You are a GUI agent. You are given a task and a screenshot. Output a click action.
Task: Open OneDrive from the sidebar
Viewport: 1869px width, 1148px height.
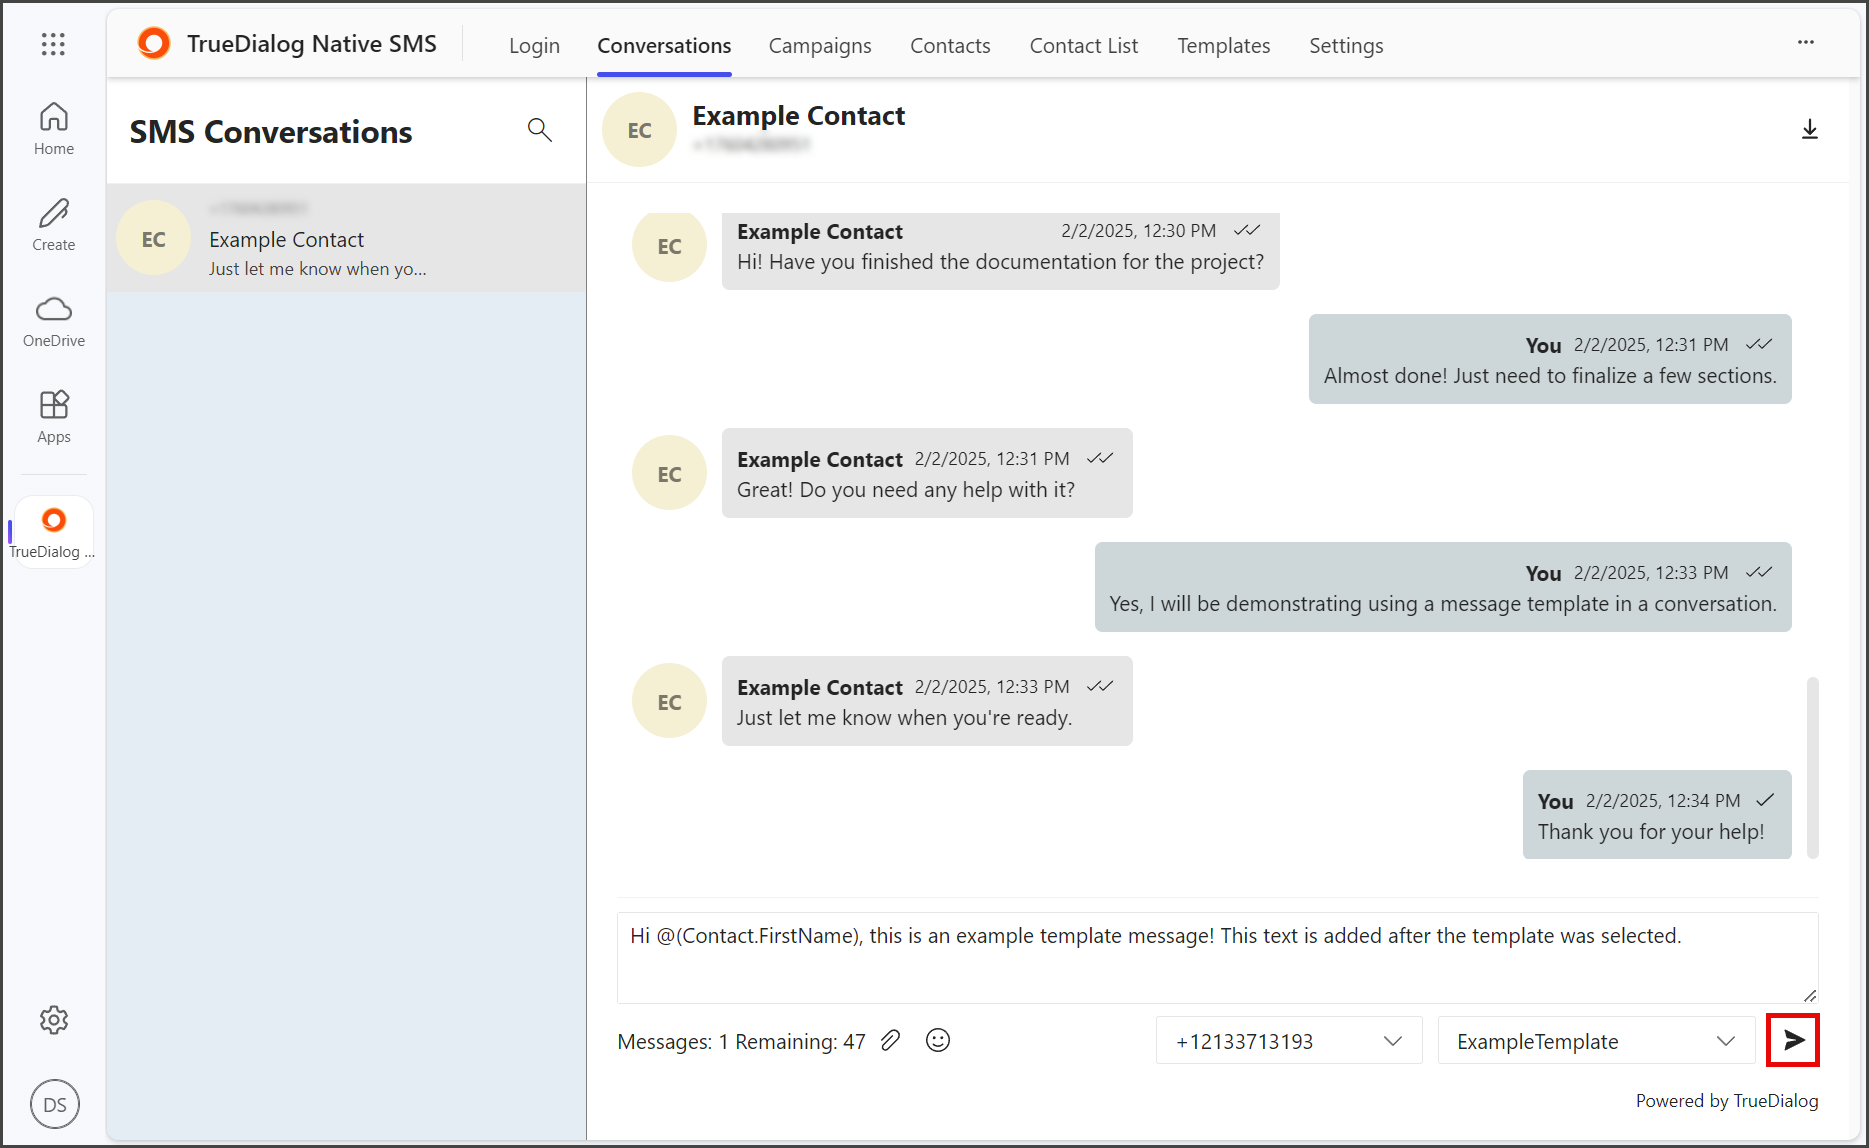54,321
